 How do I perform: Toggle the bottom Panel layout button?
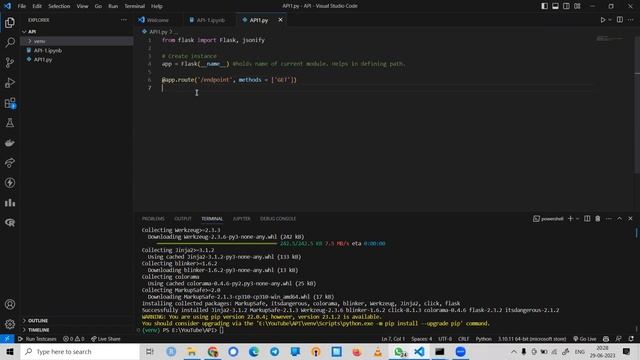556,6
